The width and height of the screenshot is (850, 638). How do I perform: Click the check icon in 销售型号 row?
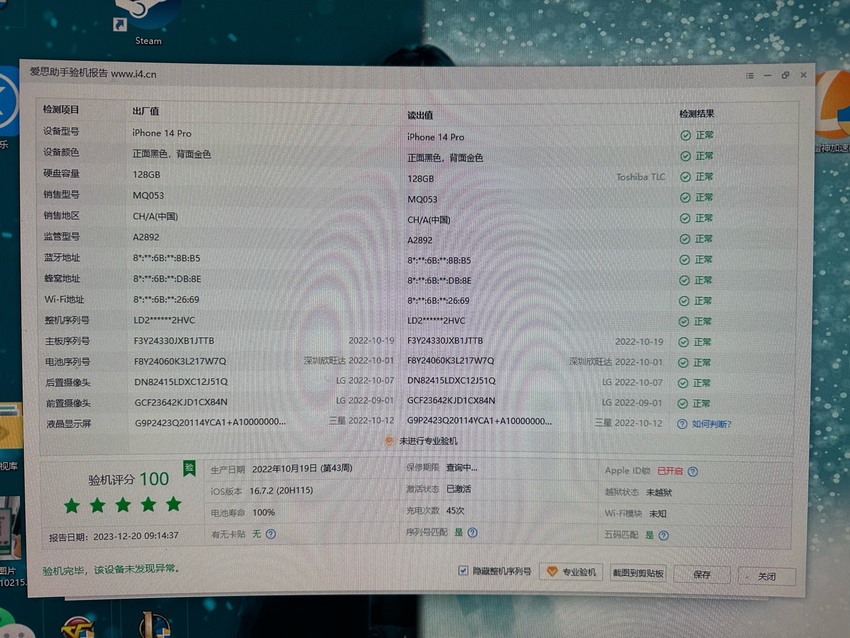685,197
